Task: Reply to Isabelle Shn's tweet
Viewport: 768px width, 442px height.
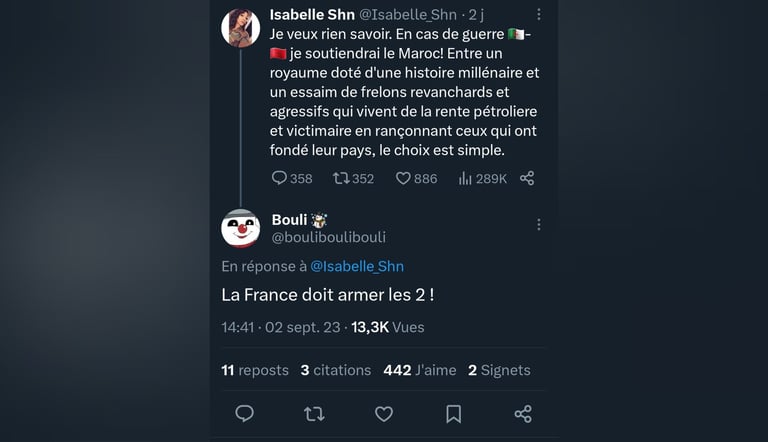Action: [x=280, y=178]
